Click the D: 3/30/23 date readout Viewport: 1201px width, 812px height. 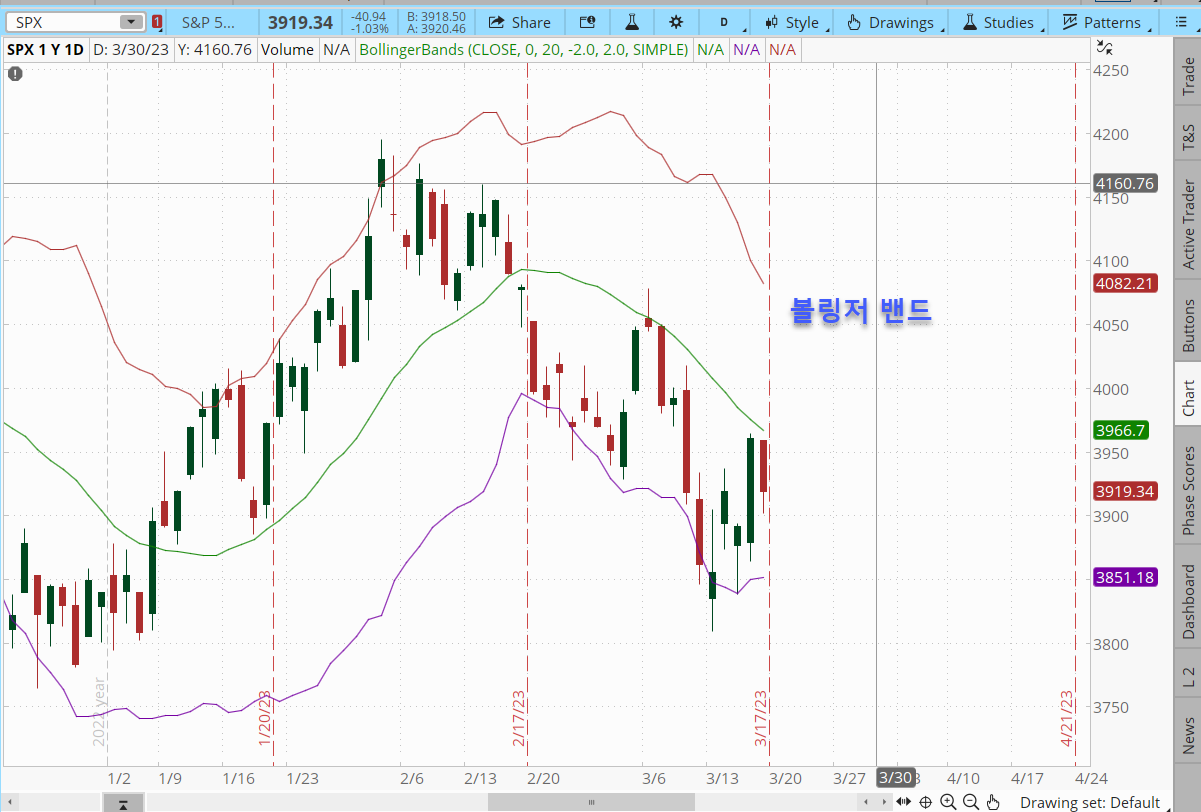pyautogui.click(x=130, y=49)
